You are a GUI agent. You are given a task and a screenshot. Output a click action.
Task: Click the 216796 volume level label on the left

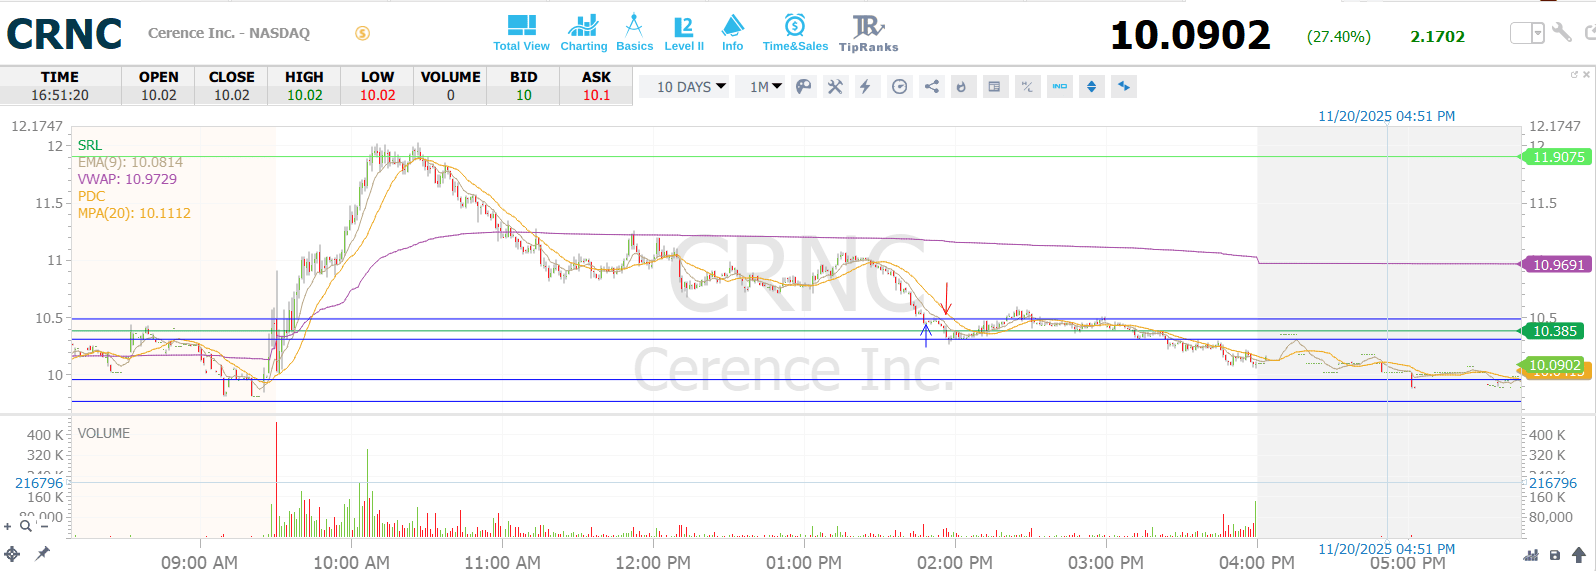click(38, 483)
